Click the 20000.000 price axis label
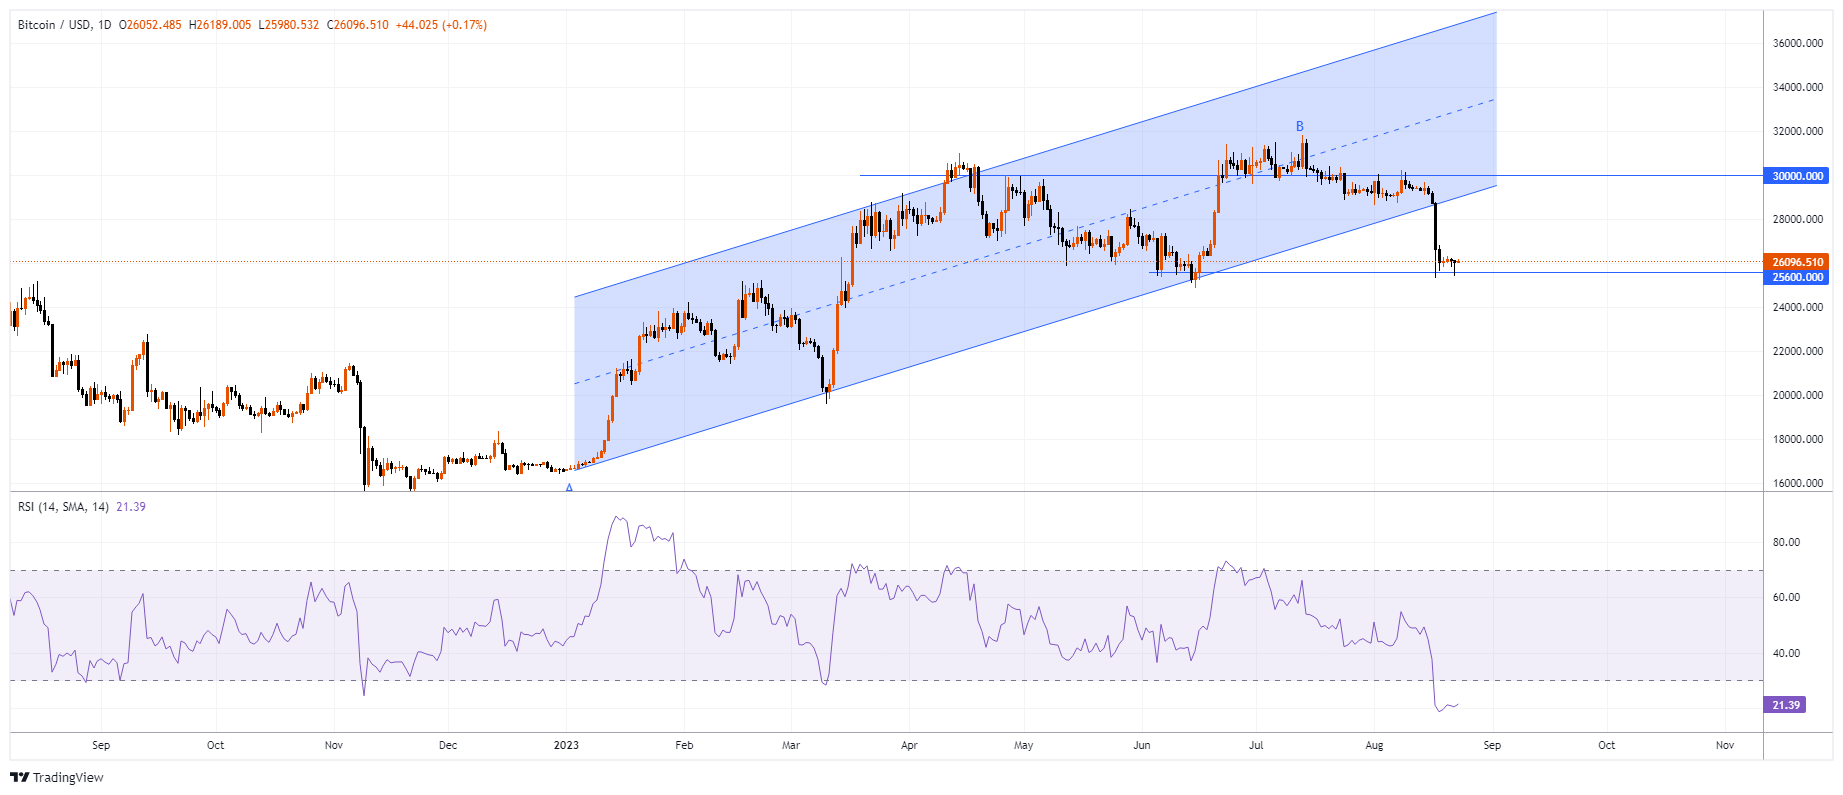The height and width of the screenshot is (795, 1843). tap(1798, 395)
